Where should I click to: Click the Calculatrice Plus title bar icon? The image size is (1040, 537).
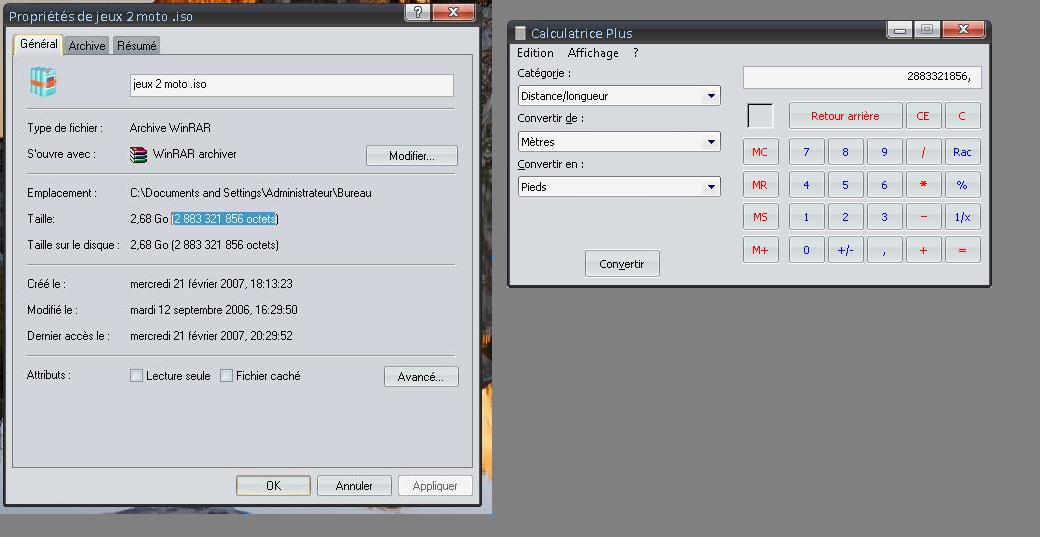[521, 33]
